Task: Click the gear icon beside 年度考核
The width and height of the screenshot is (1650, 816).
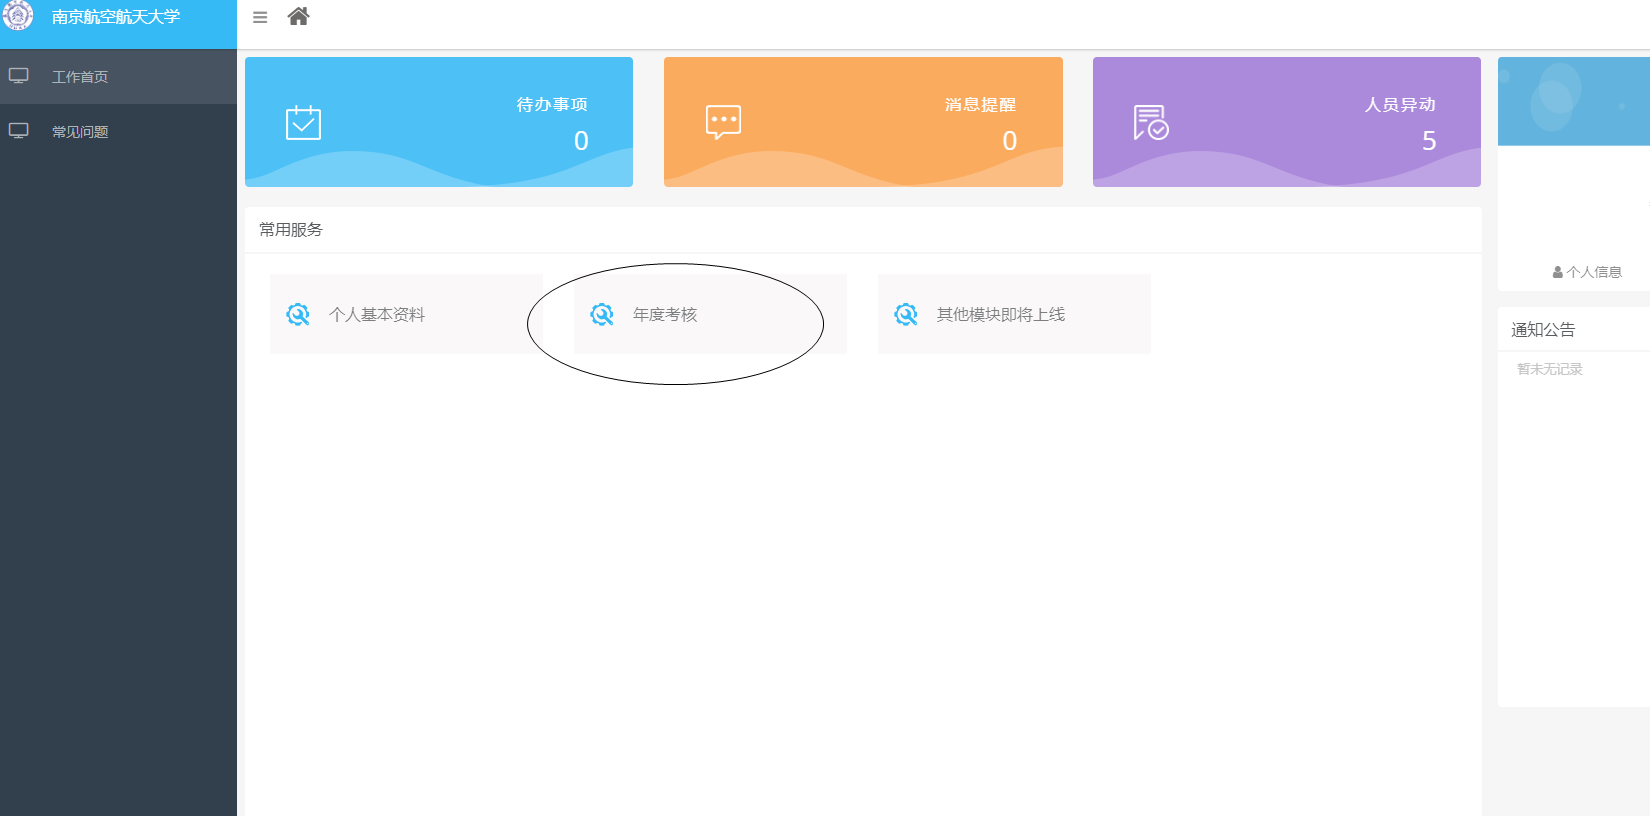Action: [x=602, y=314]
